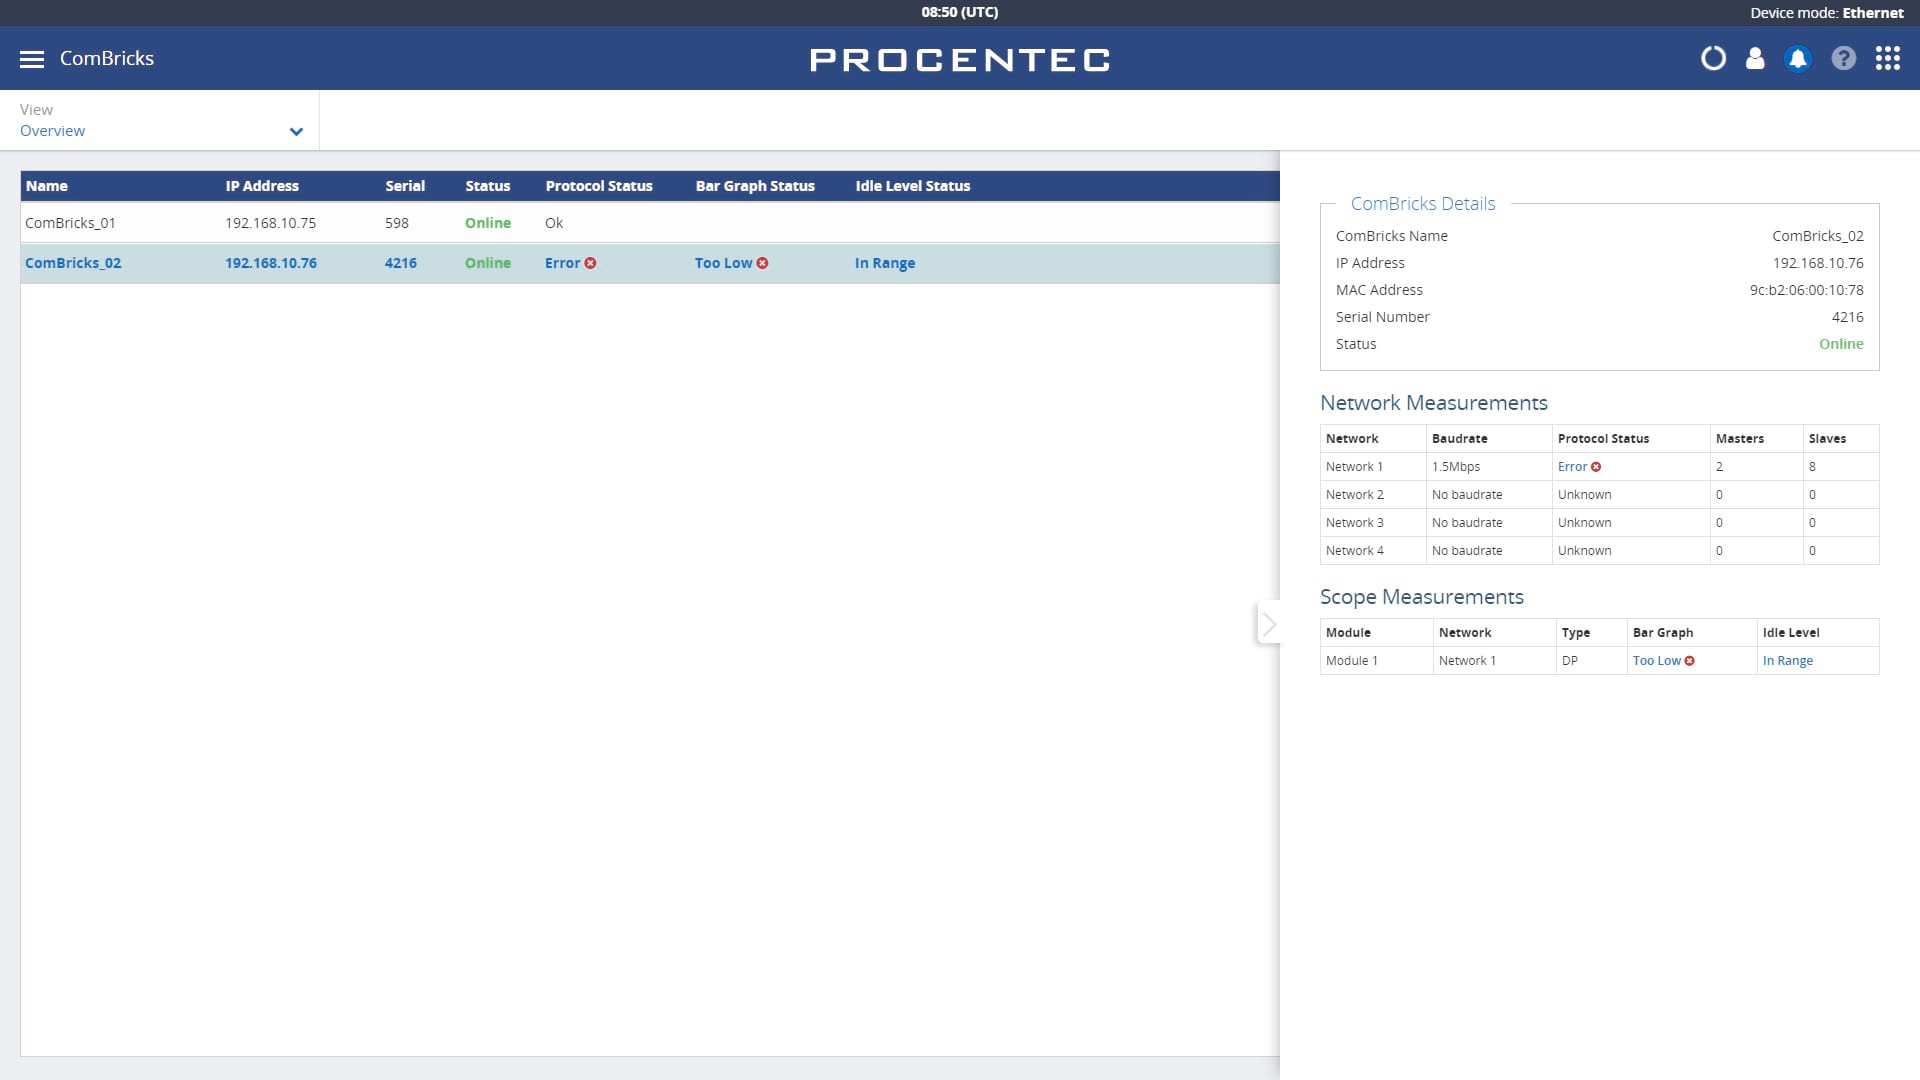The image size is (1920, 1080).
Task: Click the Device mode Ethernet indicator
Action: click(1827, 13)
